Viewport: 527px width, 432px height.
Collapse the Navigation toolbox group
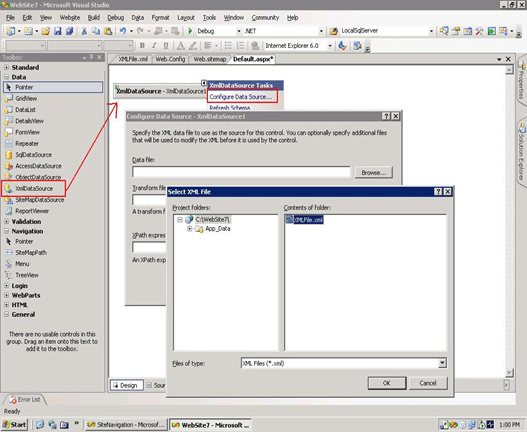(x=6, y=231)
